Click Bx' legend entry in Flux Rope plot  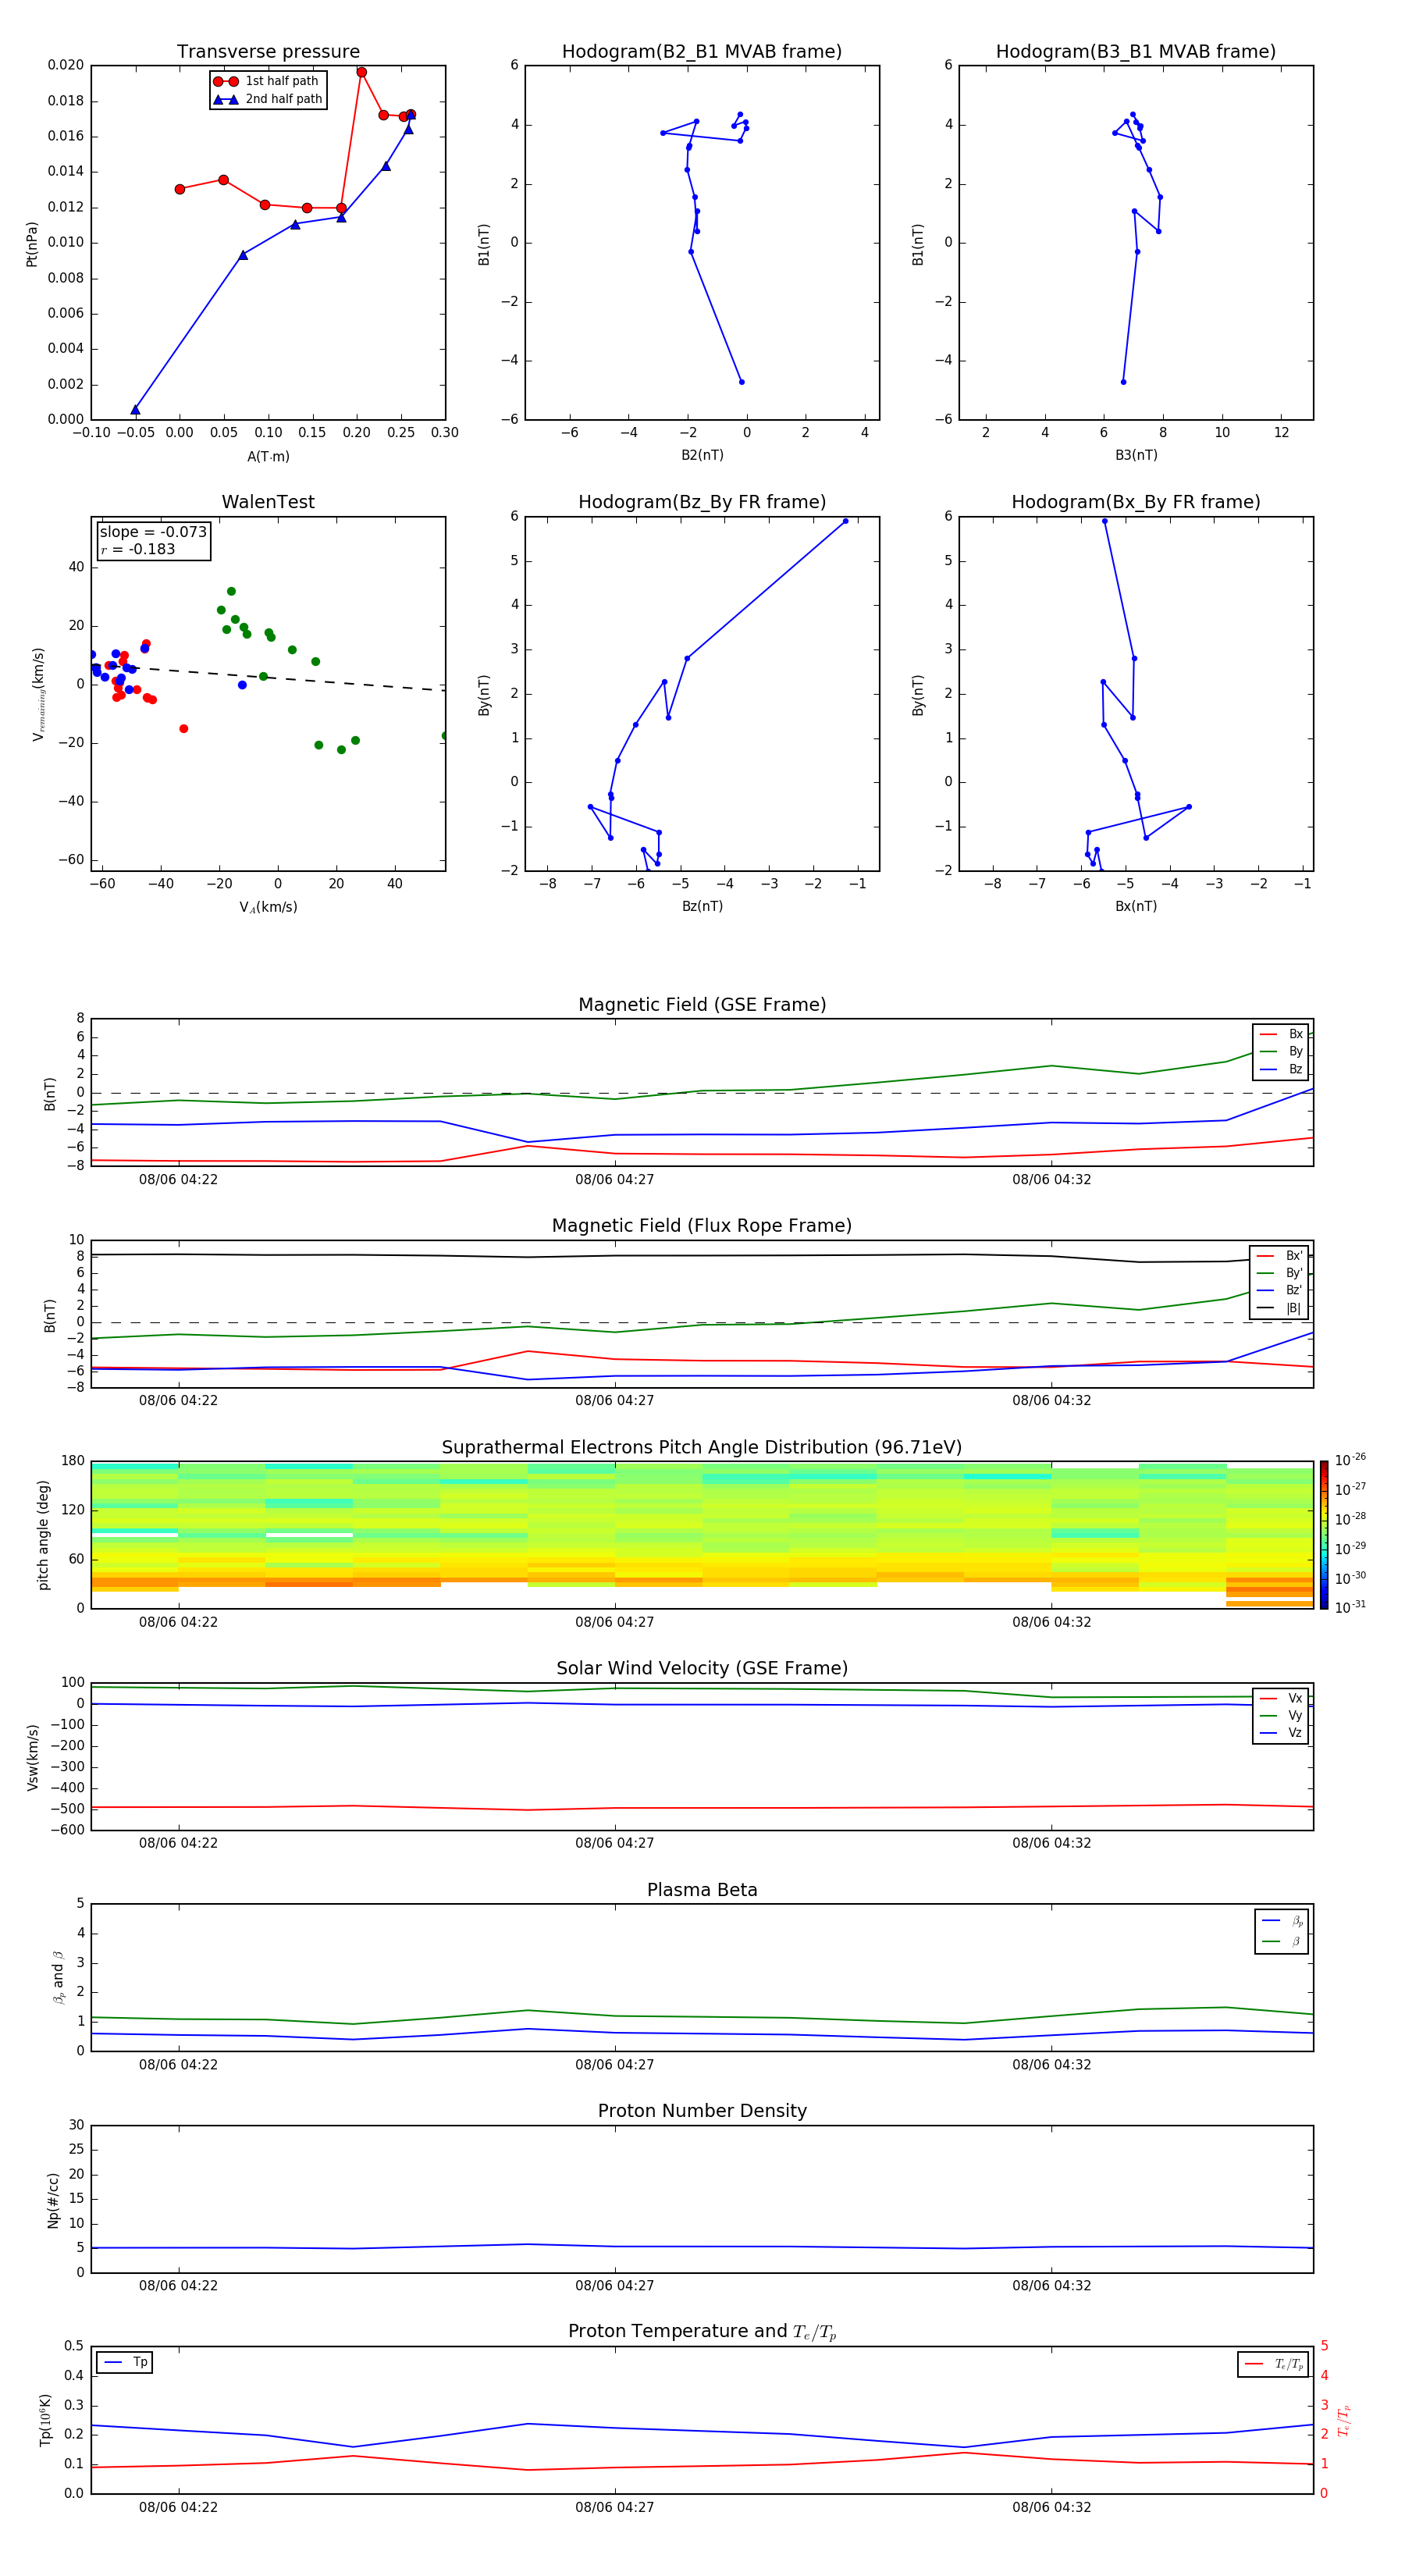coord(1280,1256)
